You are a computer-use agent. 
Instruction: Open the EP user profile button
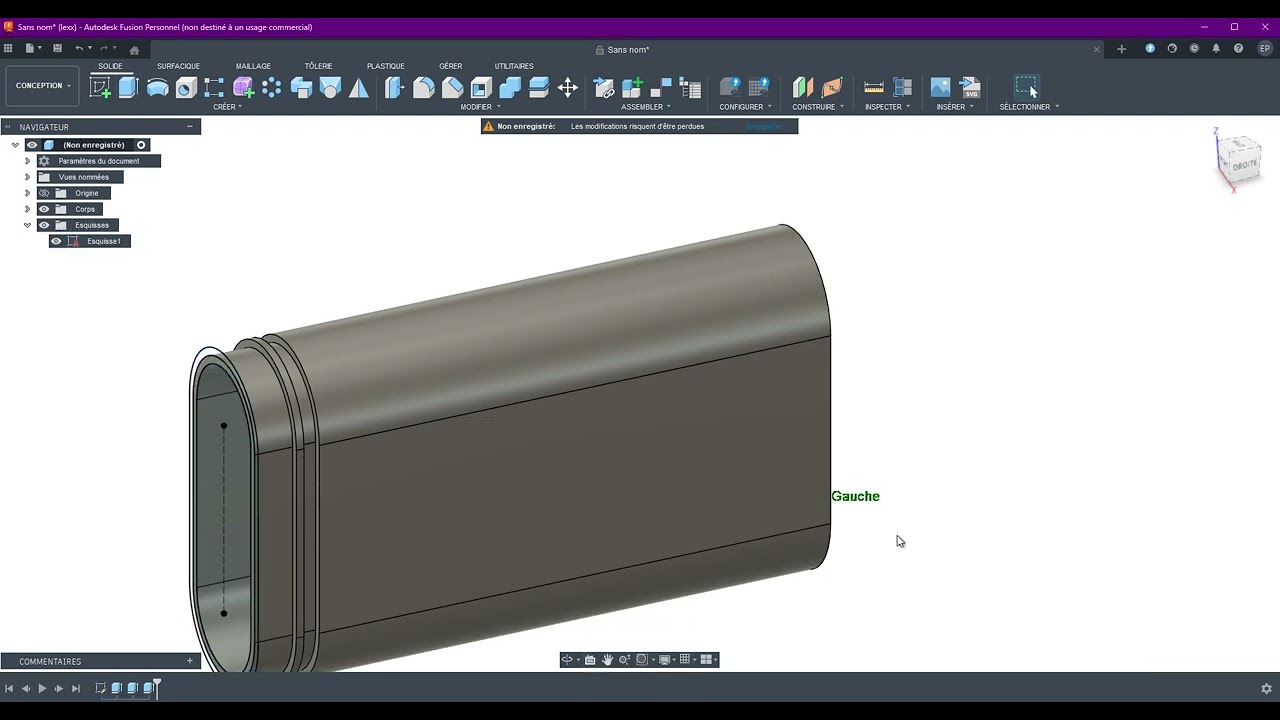tap(1264, 48)
